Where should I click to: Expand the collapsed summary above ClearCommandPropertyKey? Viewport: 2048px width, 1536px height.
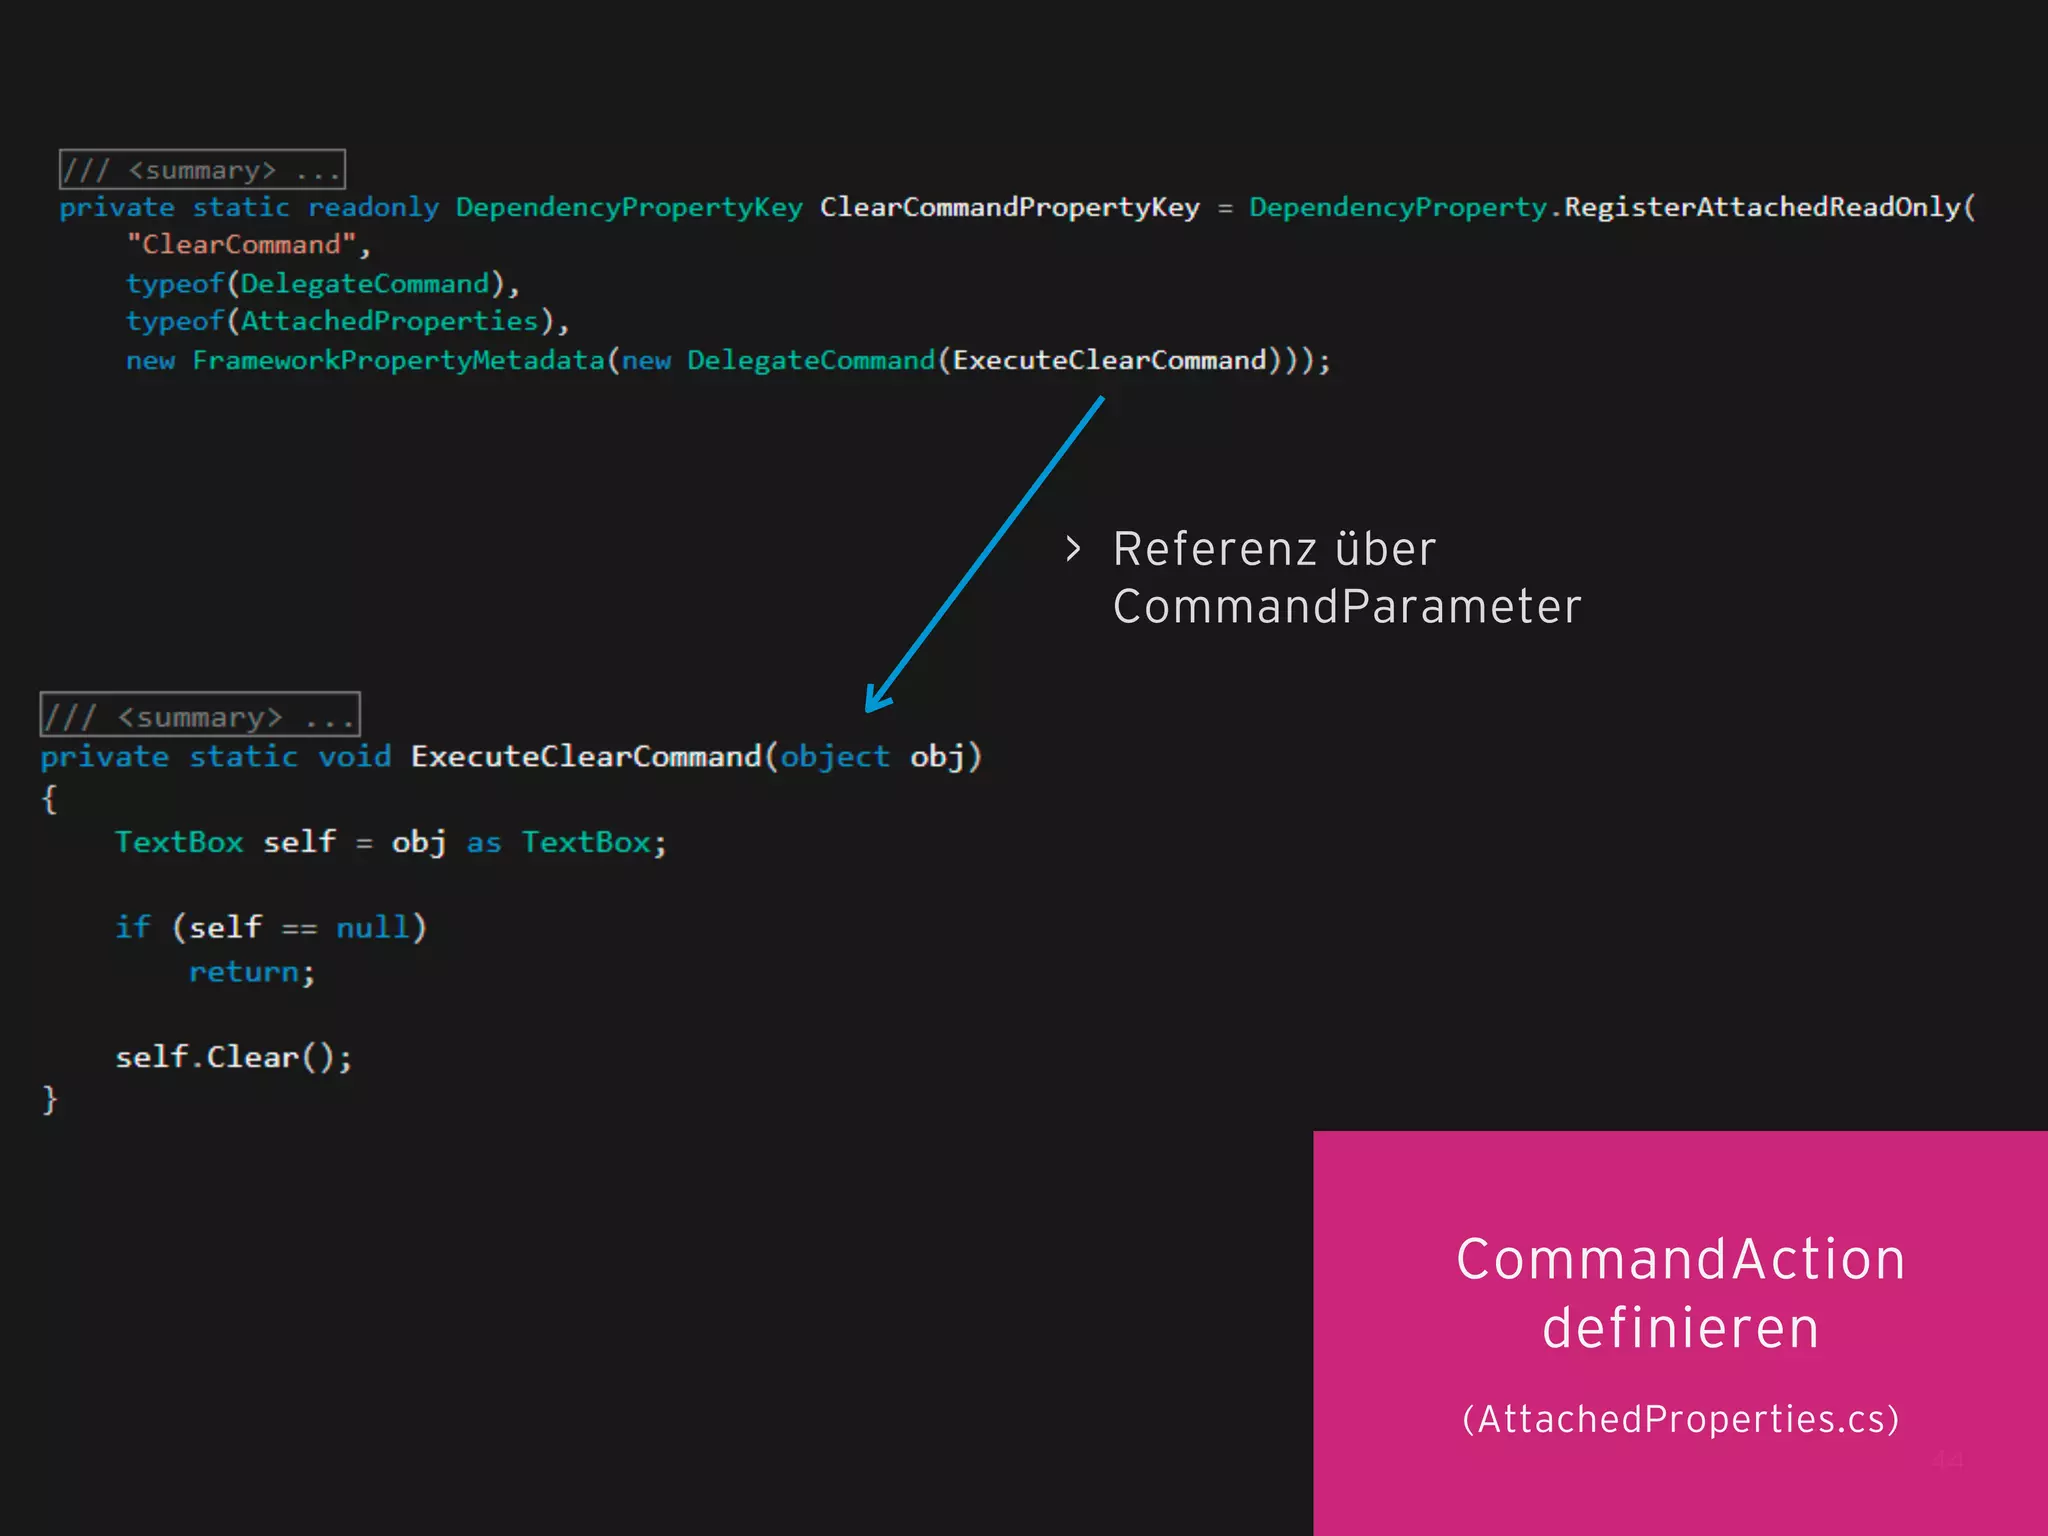[202, 169]
